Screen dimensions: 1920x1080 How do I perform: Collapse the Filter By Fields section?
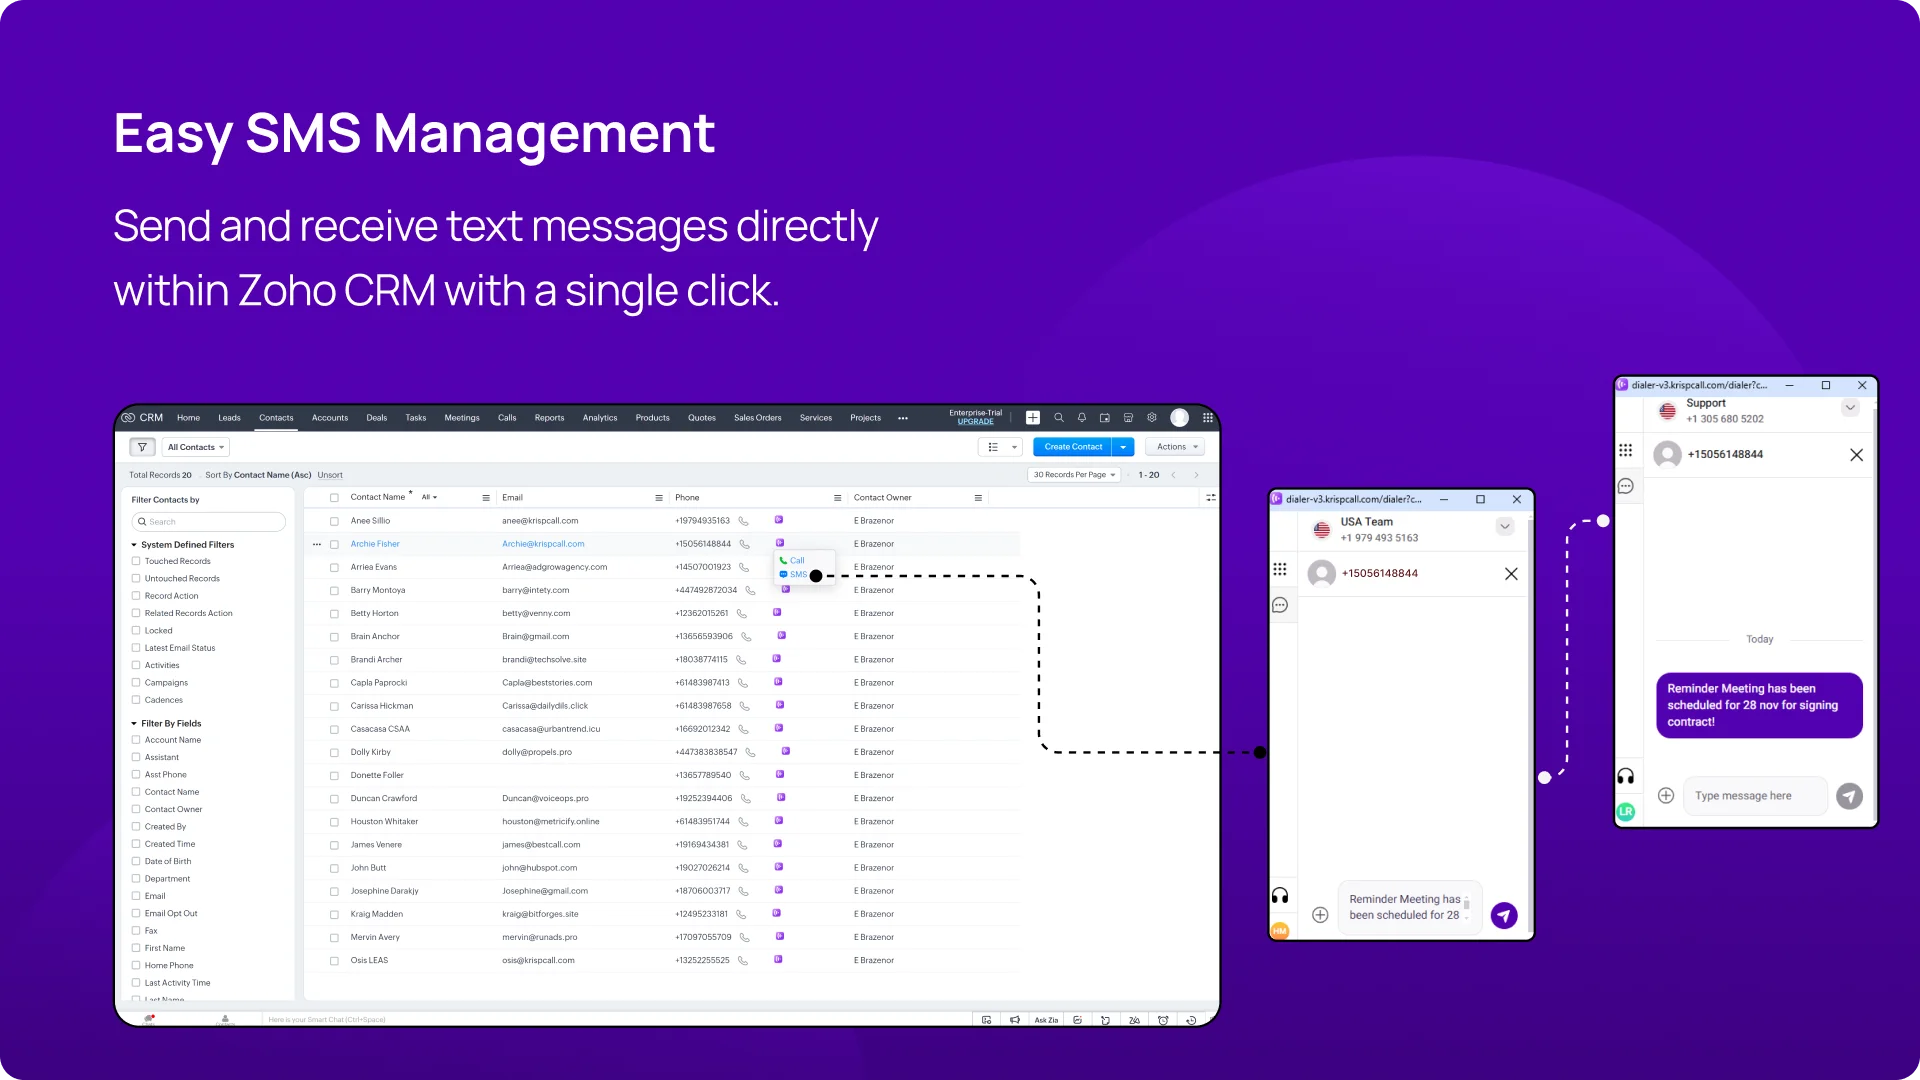[134, 723]
